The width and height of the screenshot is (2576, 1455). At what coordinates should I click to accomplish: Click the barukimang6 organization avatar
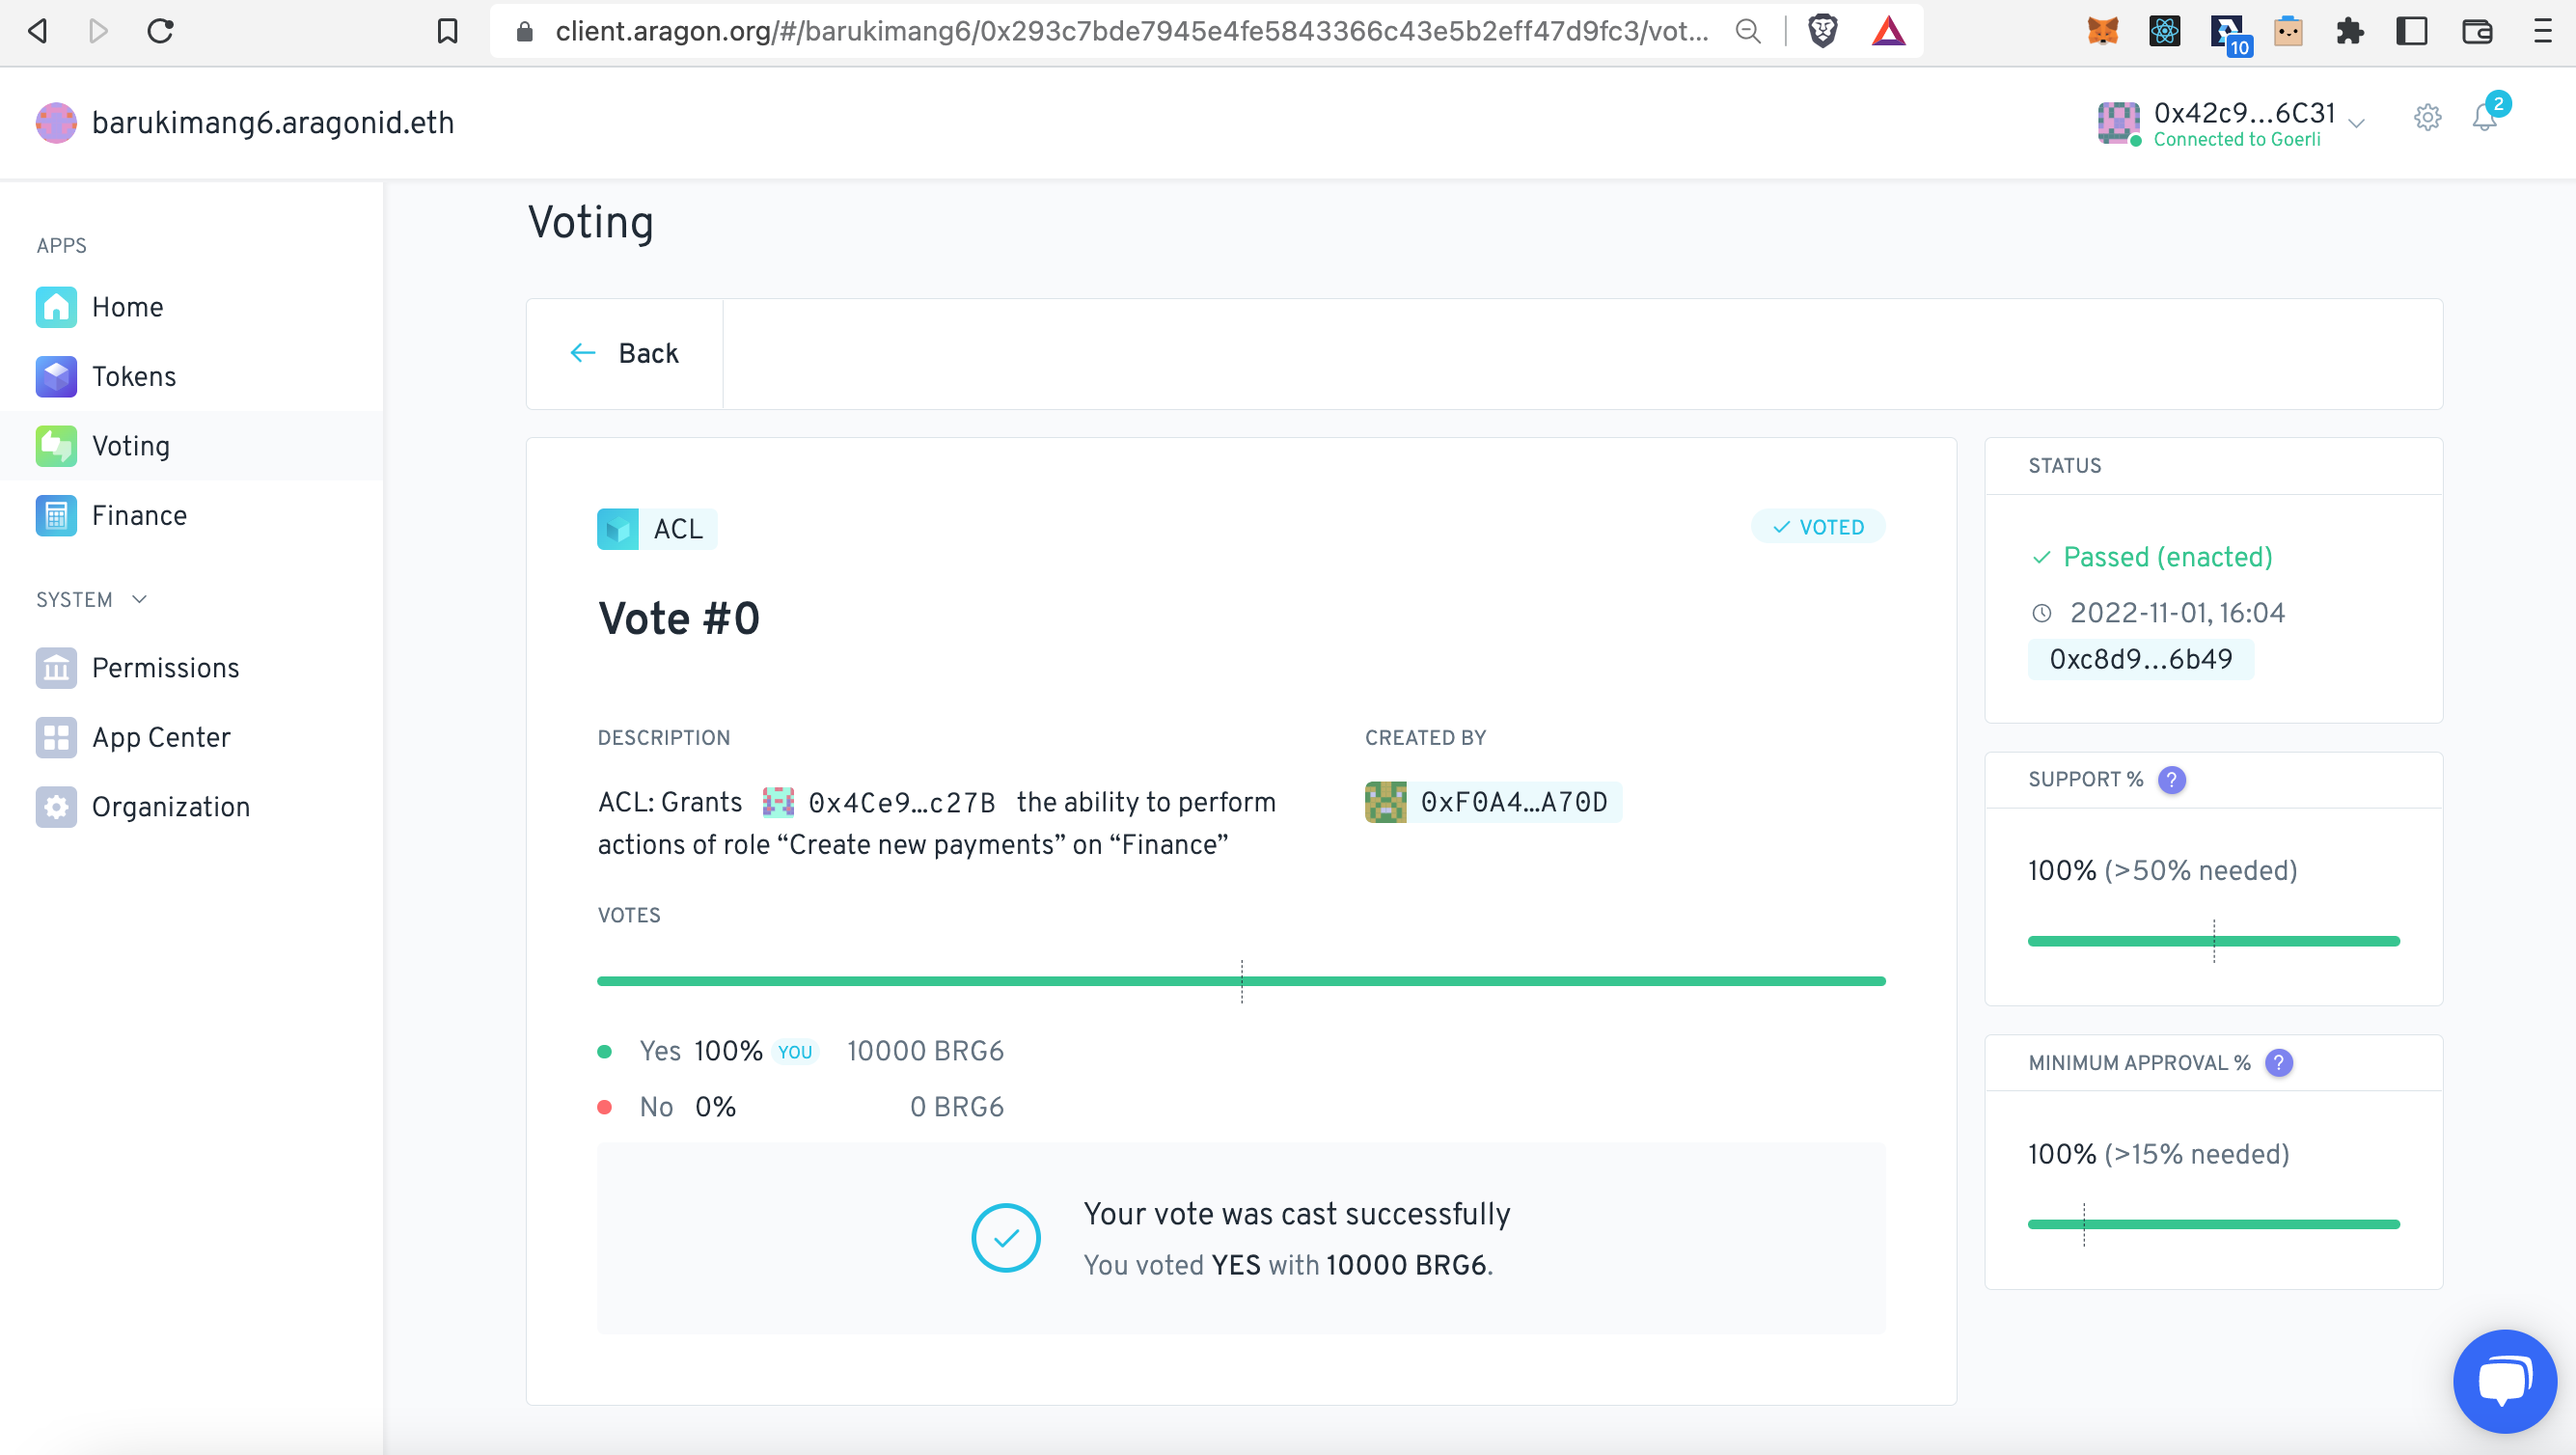[56, 123]
